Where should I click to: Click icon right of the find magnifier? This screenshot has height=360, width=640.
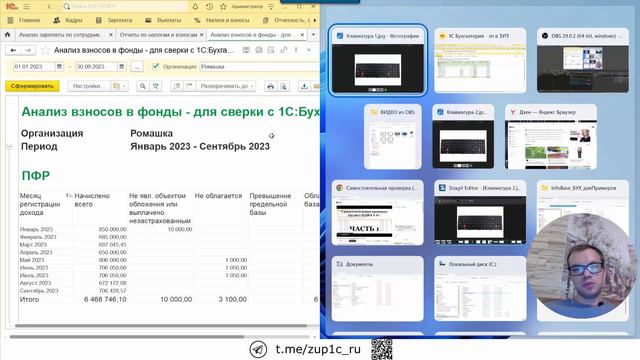coord(156,86)
